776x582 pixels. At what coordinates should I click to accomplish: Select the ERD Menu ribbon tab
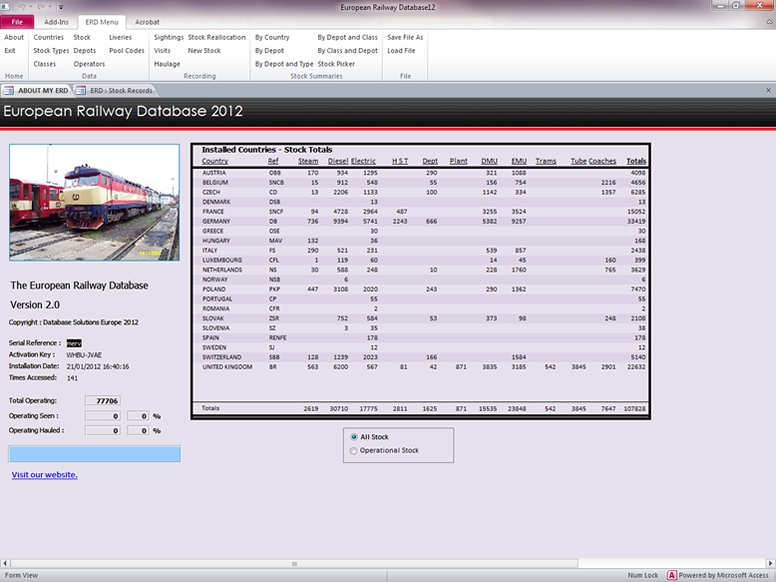pyautogui.click(x=102, y=22)
